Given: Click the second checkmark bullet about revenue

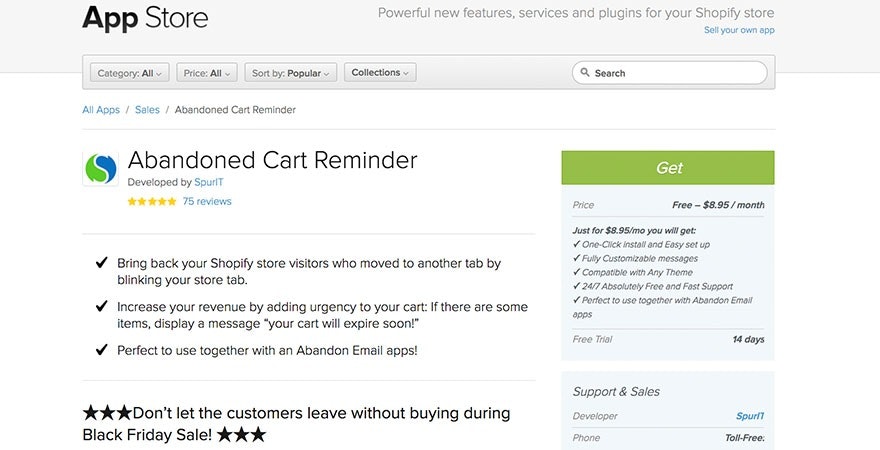Looking at the screenshot, I should coord(101,307).
